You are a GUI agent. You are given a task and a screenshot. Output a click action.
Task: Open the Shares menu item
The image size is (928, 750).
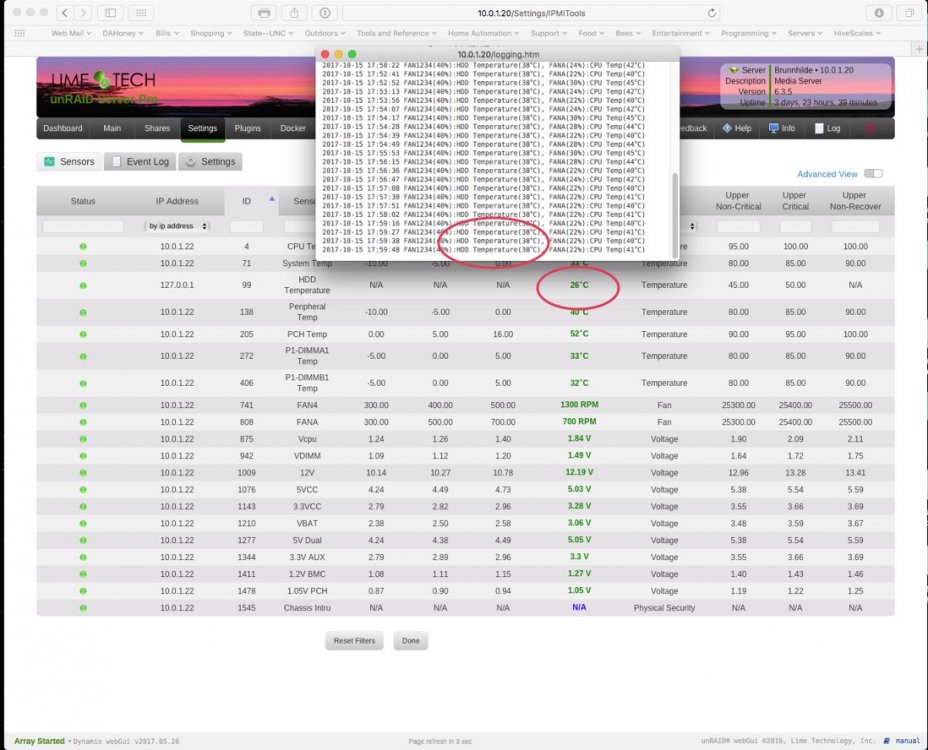point(157,128)
